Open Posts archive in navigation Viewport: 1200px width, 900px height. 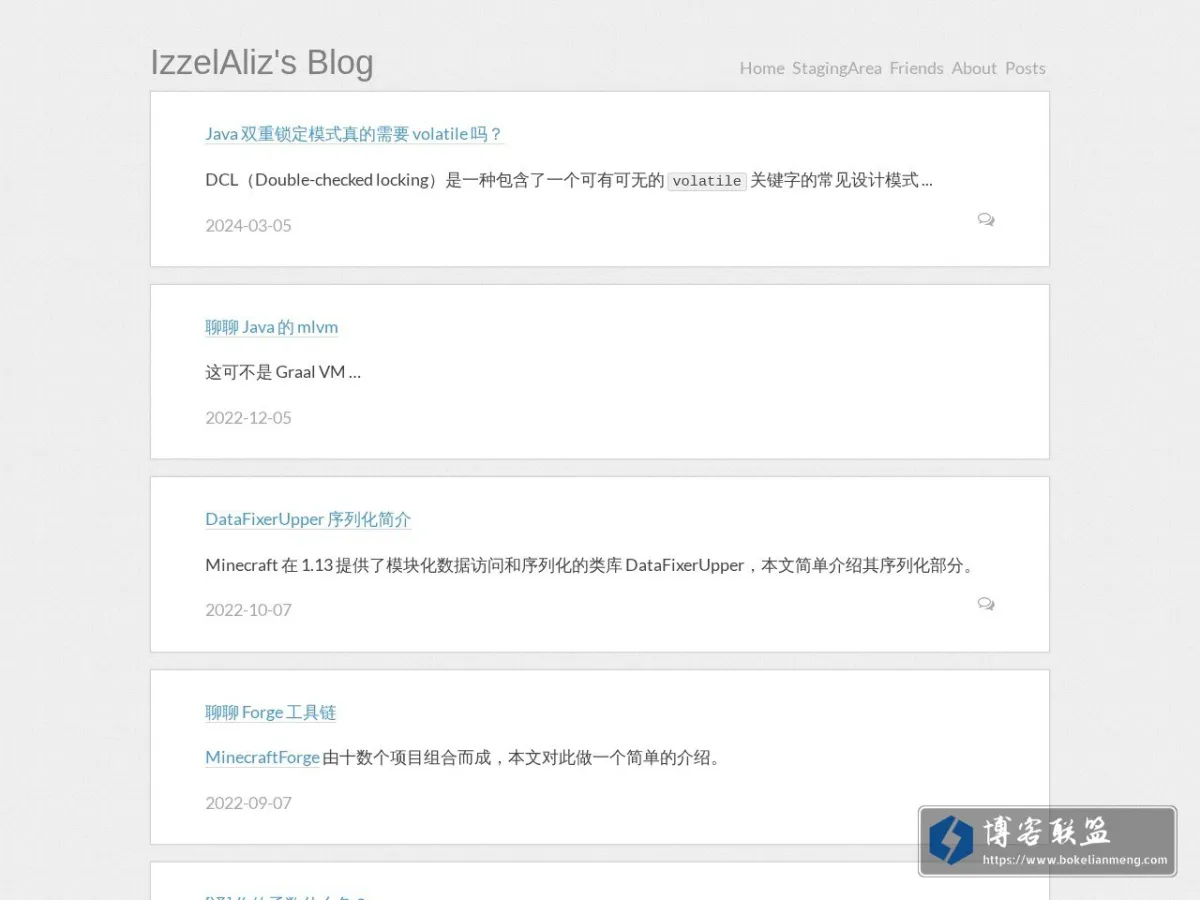1025,68
